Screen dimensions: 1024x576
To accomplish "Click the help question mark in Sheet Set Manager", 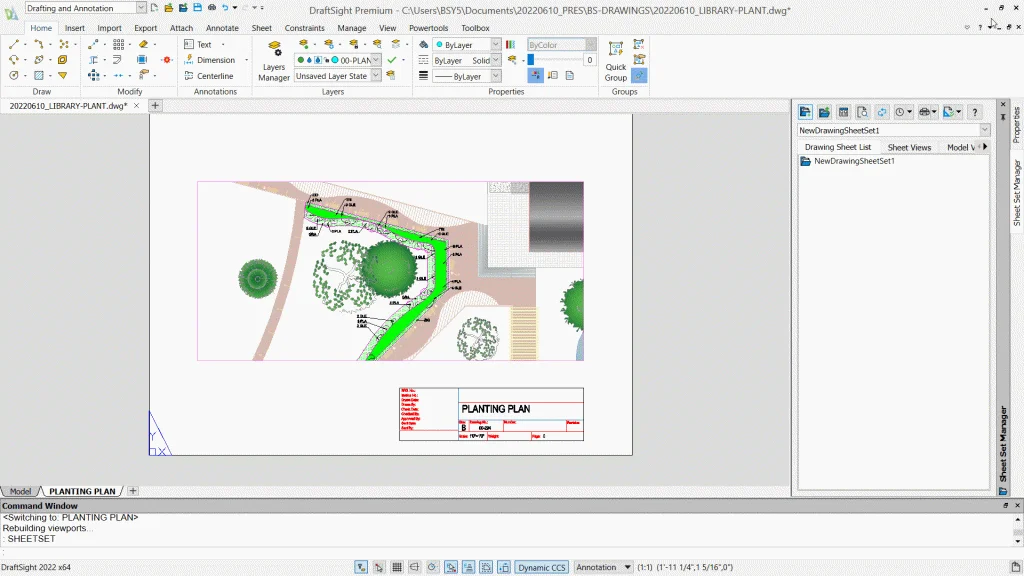I will (x=975, y=112).
